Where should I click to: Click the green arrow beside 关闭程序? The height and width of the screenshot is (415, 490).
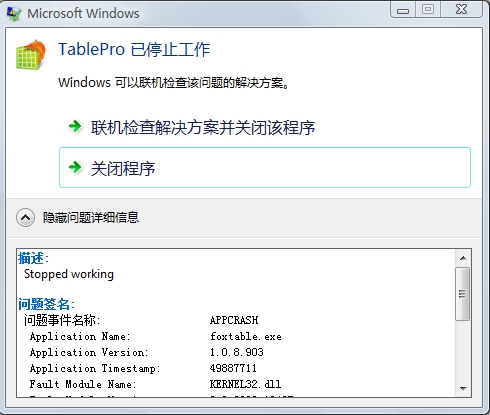point(75,167)
